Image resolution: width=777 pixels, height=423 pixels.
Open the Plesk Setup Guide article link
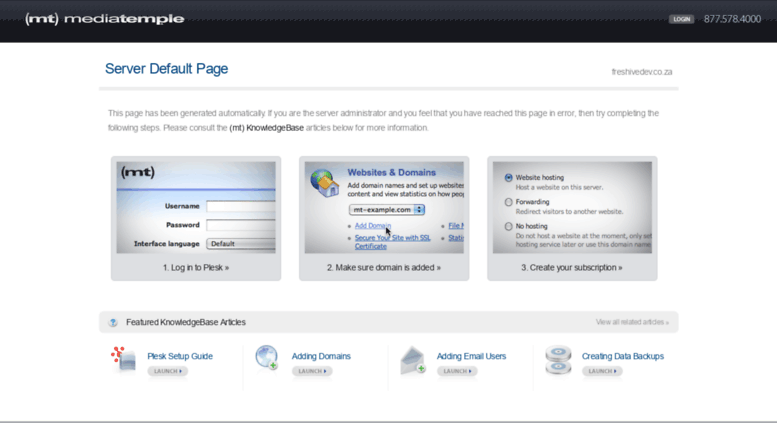tap(180, 356)
